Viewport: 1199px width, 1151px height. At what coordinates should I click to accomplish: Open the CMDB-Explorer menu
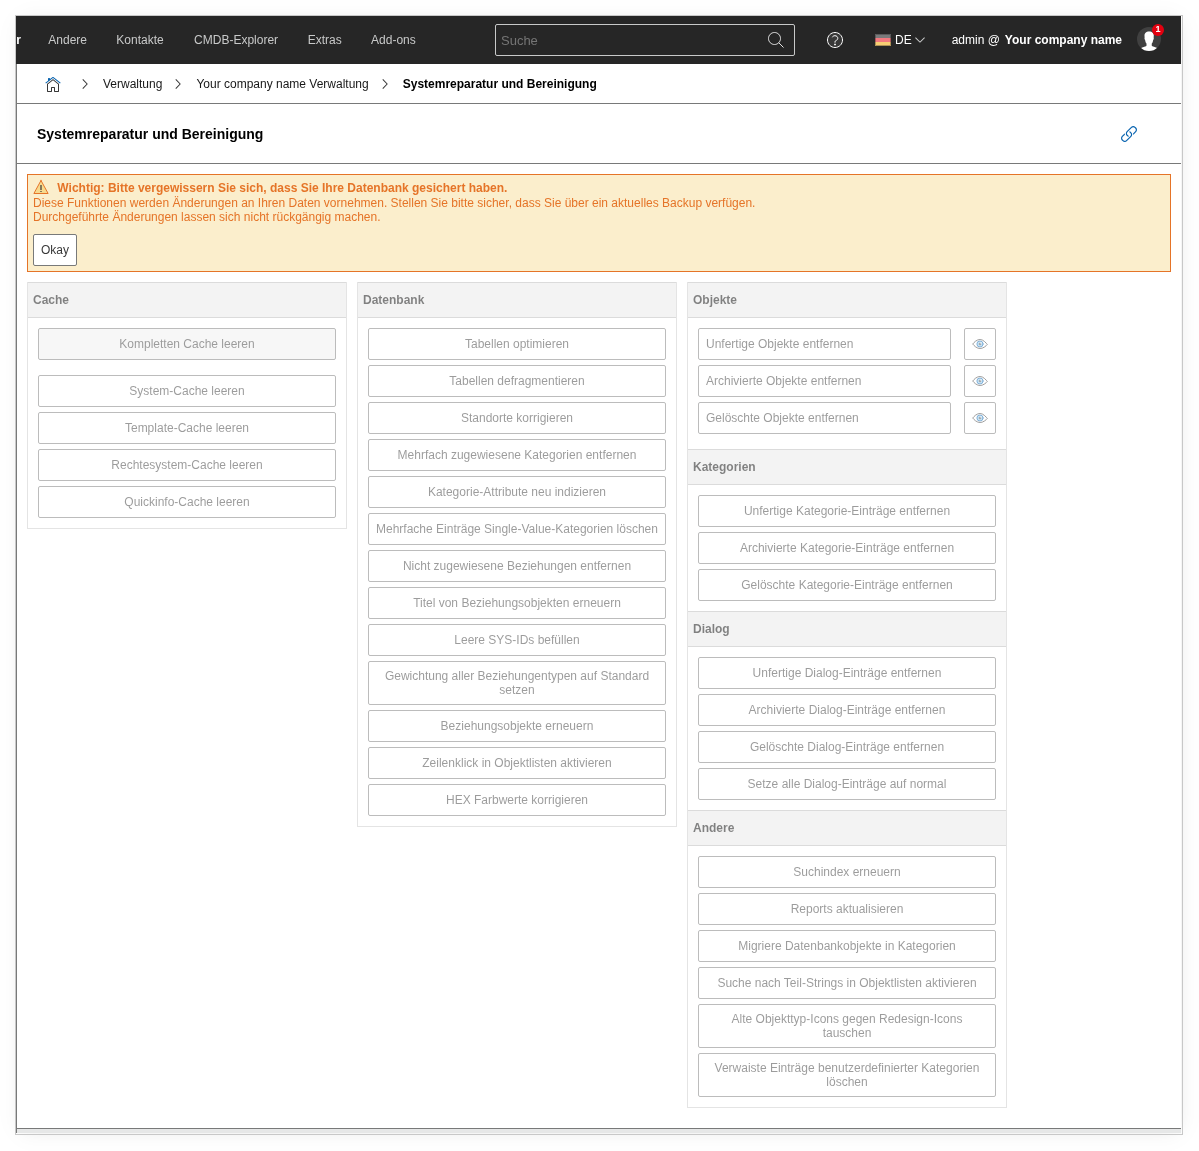[x=236, y=40]
